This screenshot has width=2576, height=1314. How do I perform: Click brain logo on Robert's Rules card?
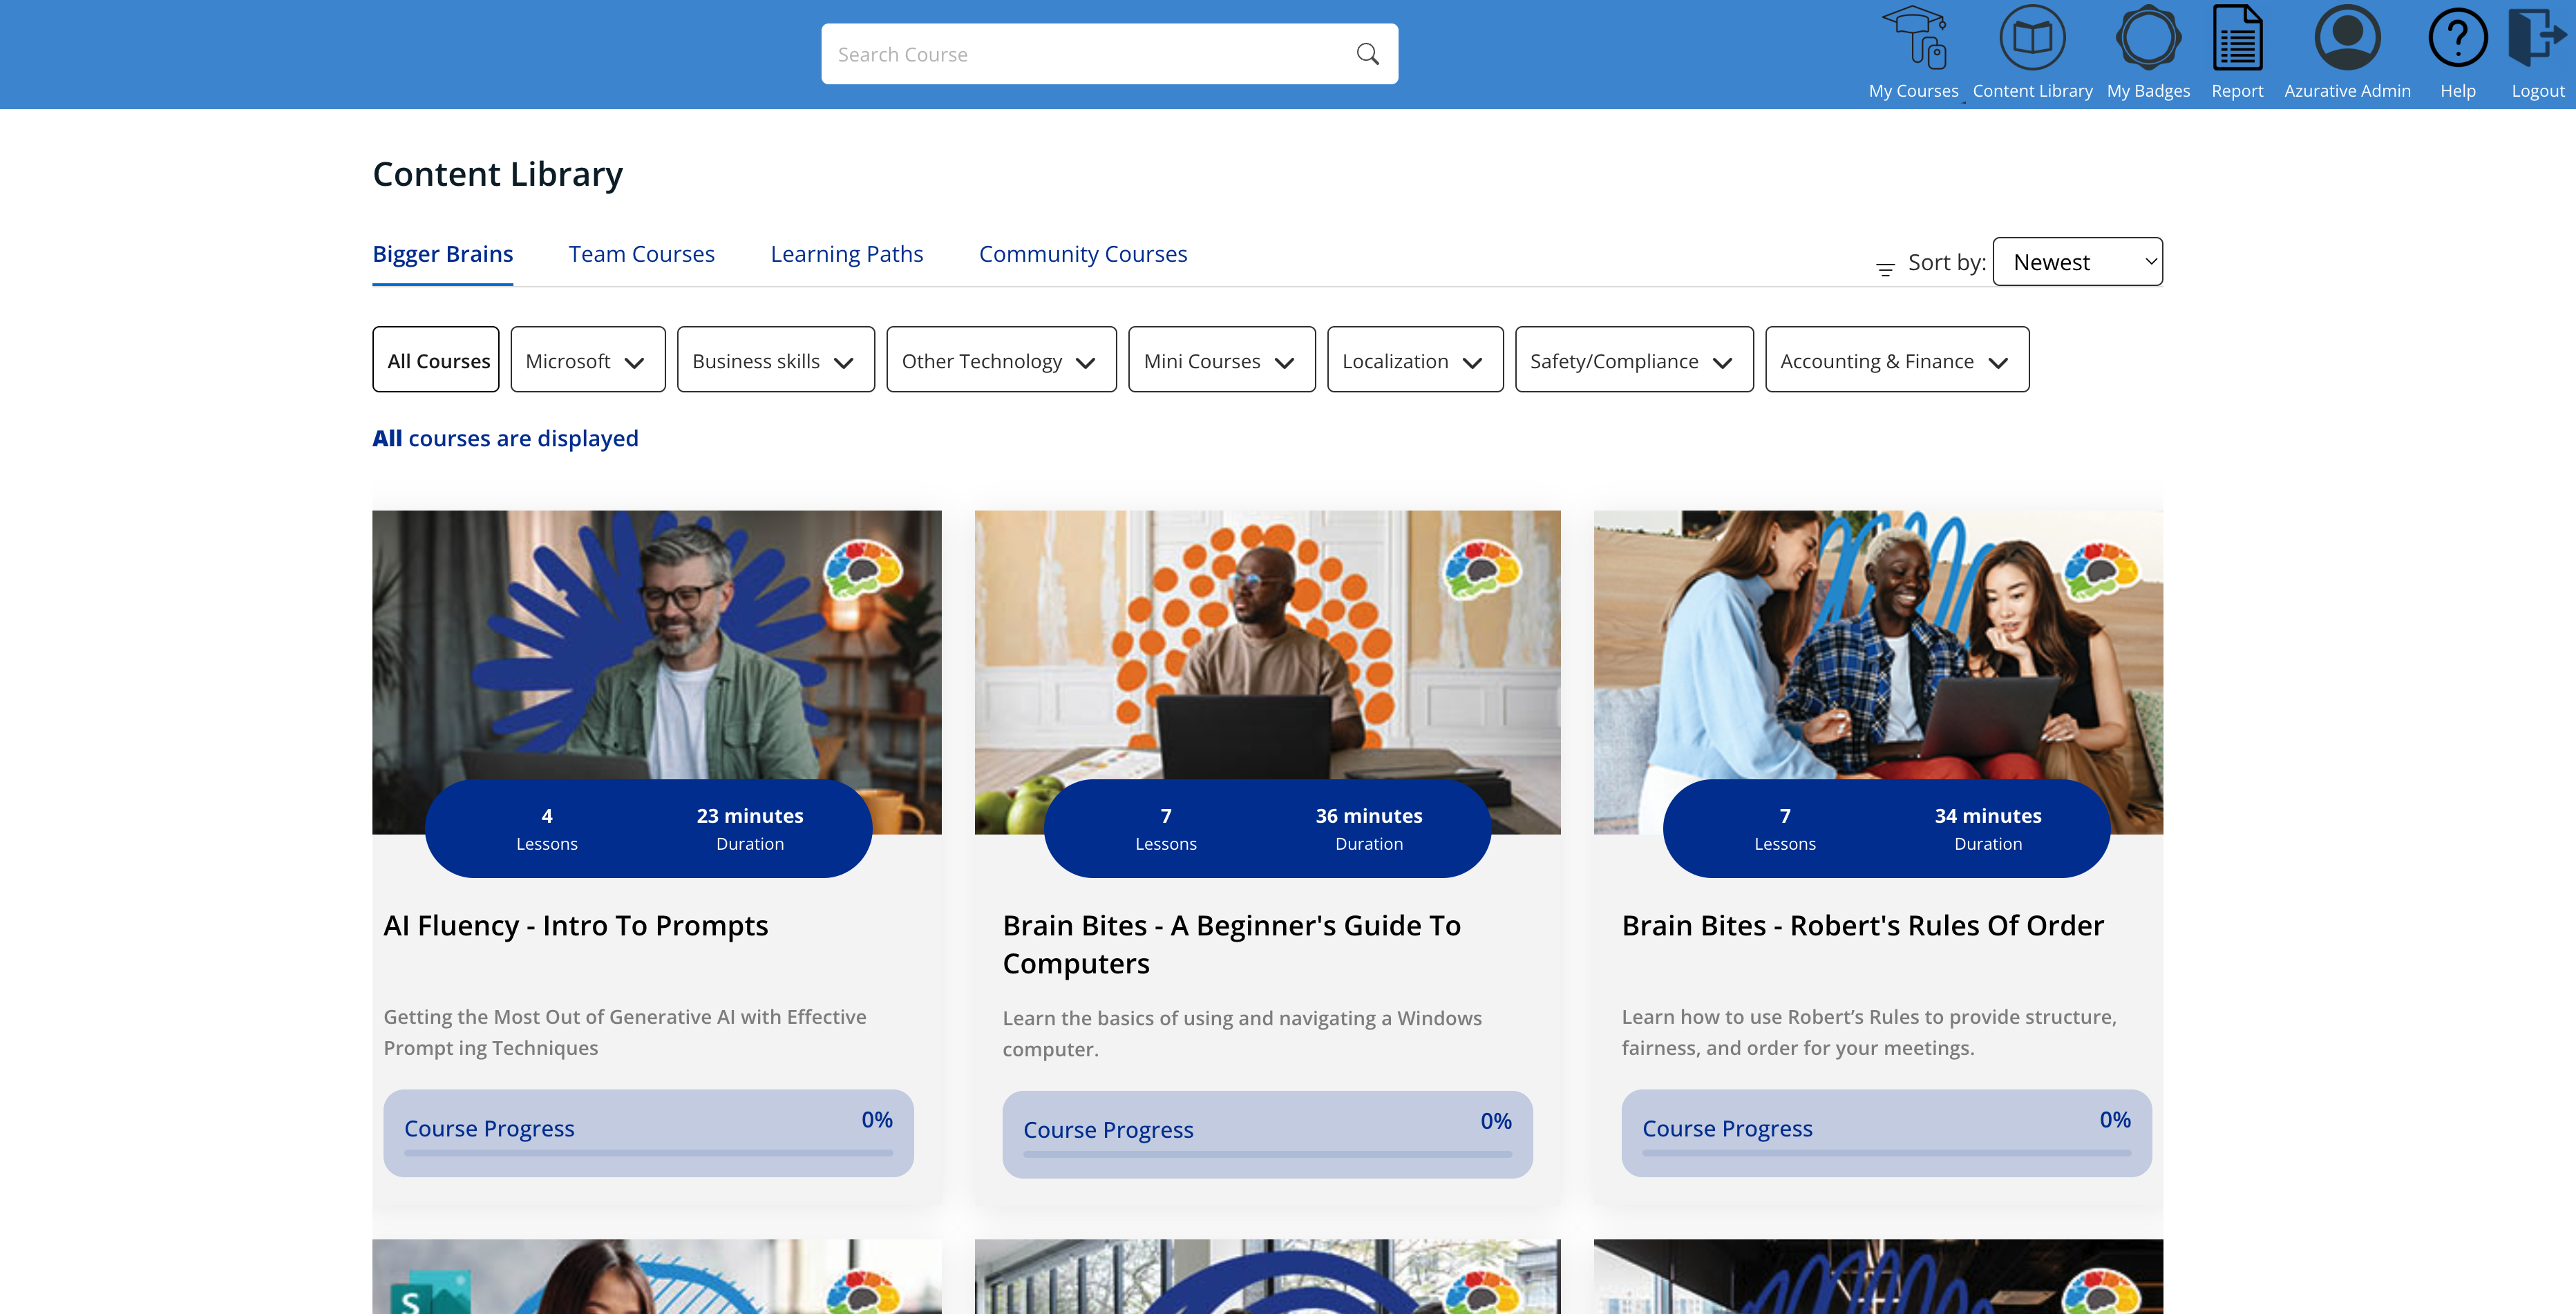click(x=2100, y=570)
